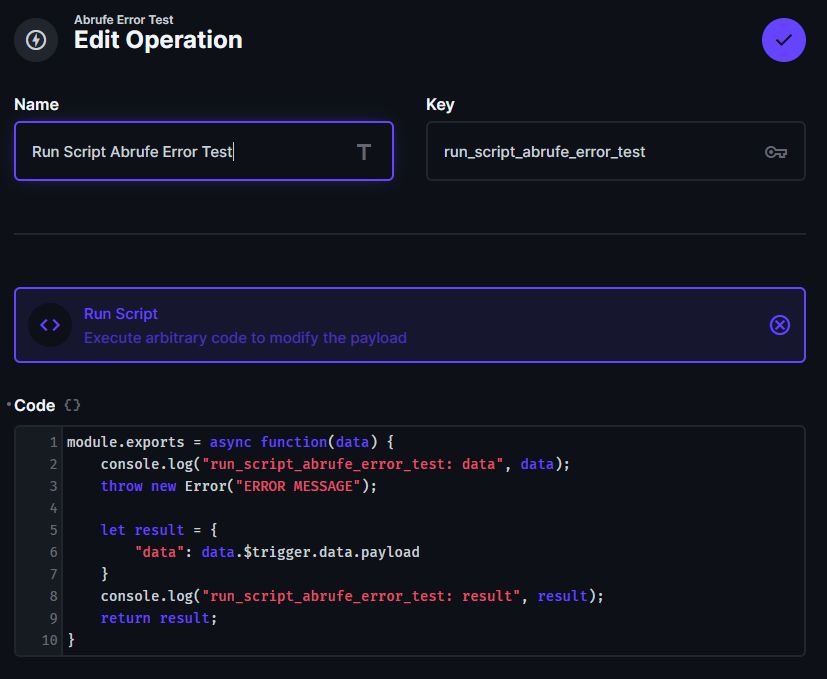This screenshot has width=827, height=679.
Task: Focus the Key input field
Action: [590, 152]
